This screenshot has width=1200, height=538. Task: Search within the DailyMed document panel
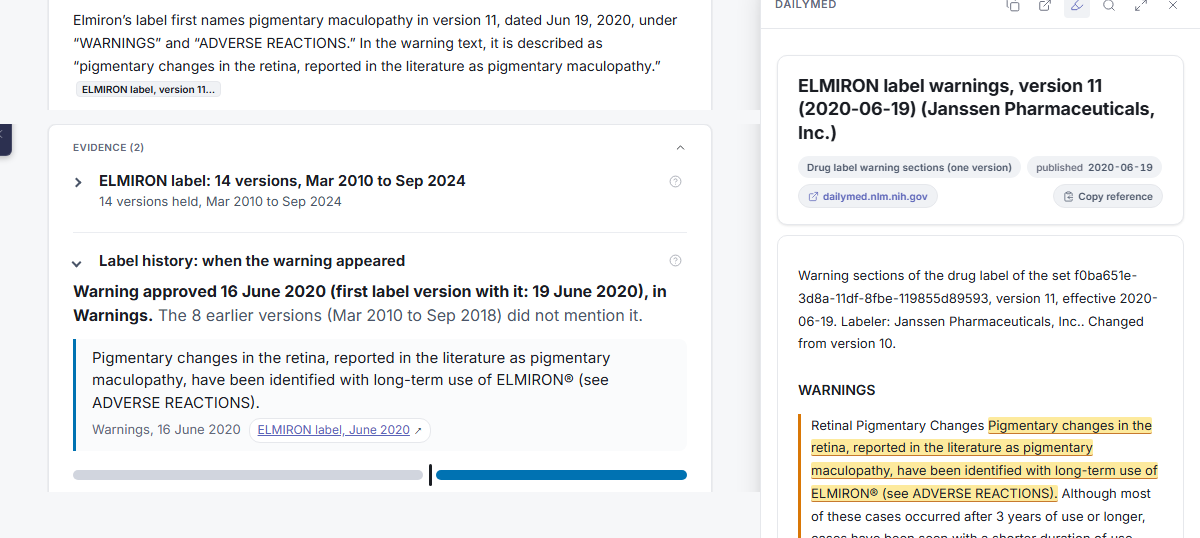1109,6
